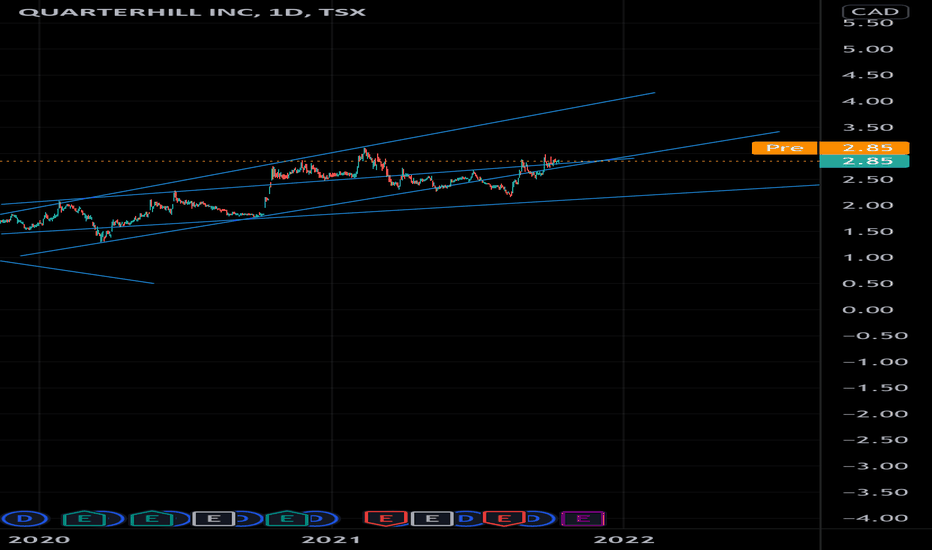The image size is (932, 550).
Task: Open the red E marker nearest the 2021 gridline
Action: point(386,519)
